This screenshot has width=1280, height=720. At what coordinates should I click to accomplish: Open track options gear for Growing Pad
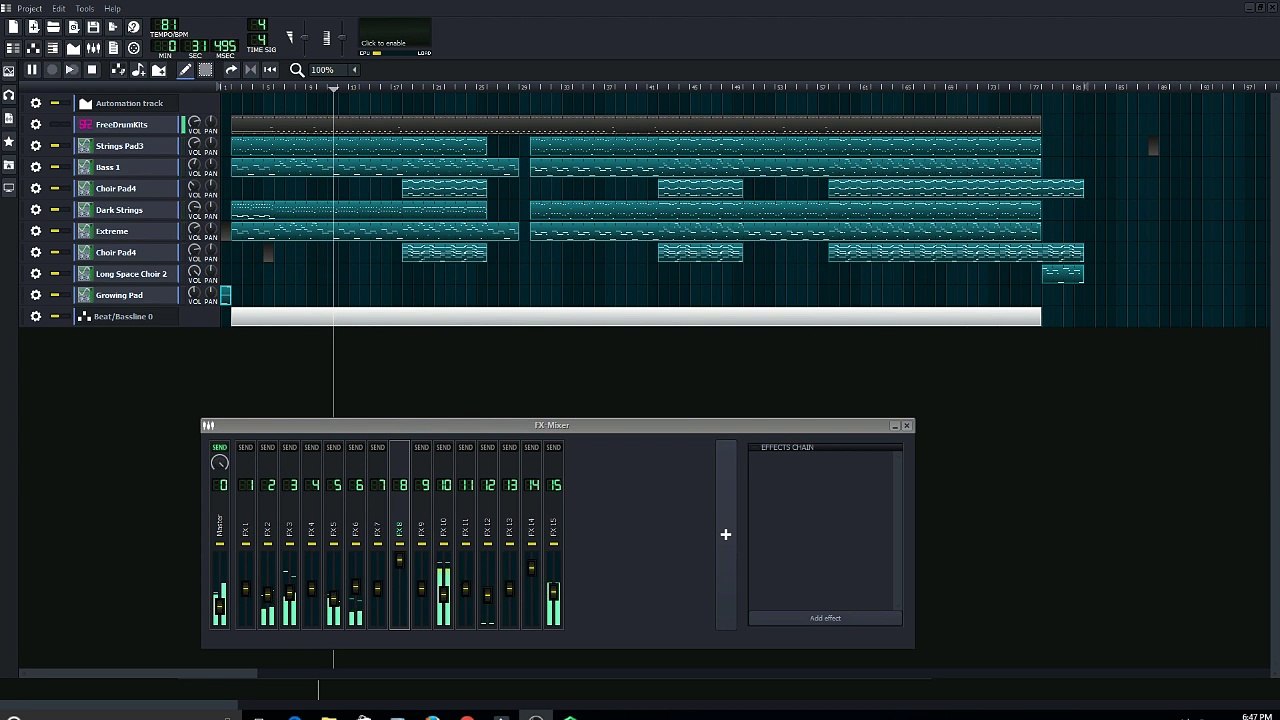pyautogui.click(x=36, y=295)
